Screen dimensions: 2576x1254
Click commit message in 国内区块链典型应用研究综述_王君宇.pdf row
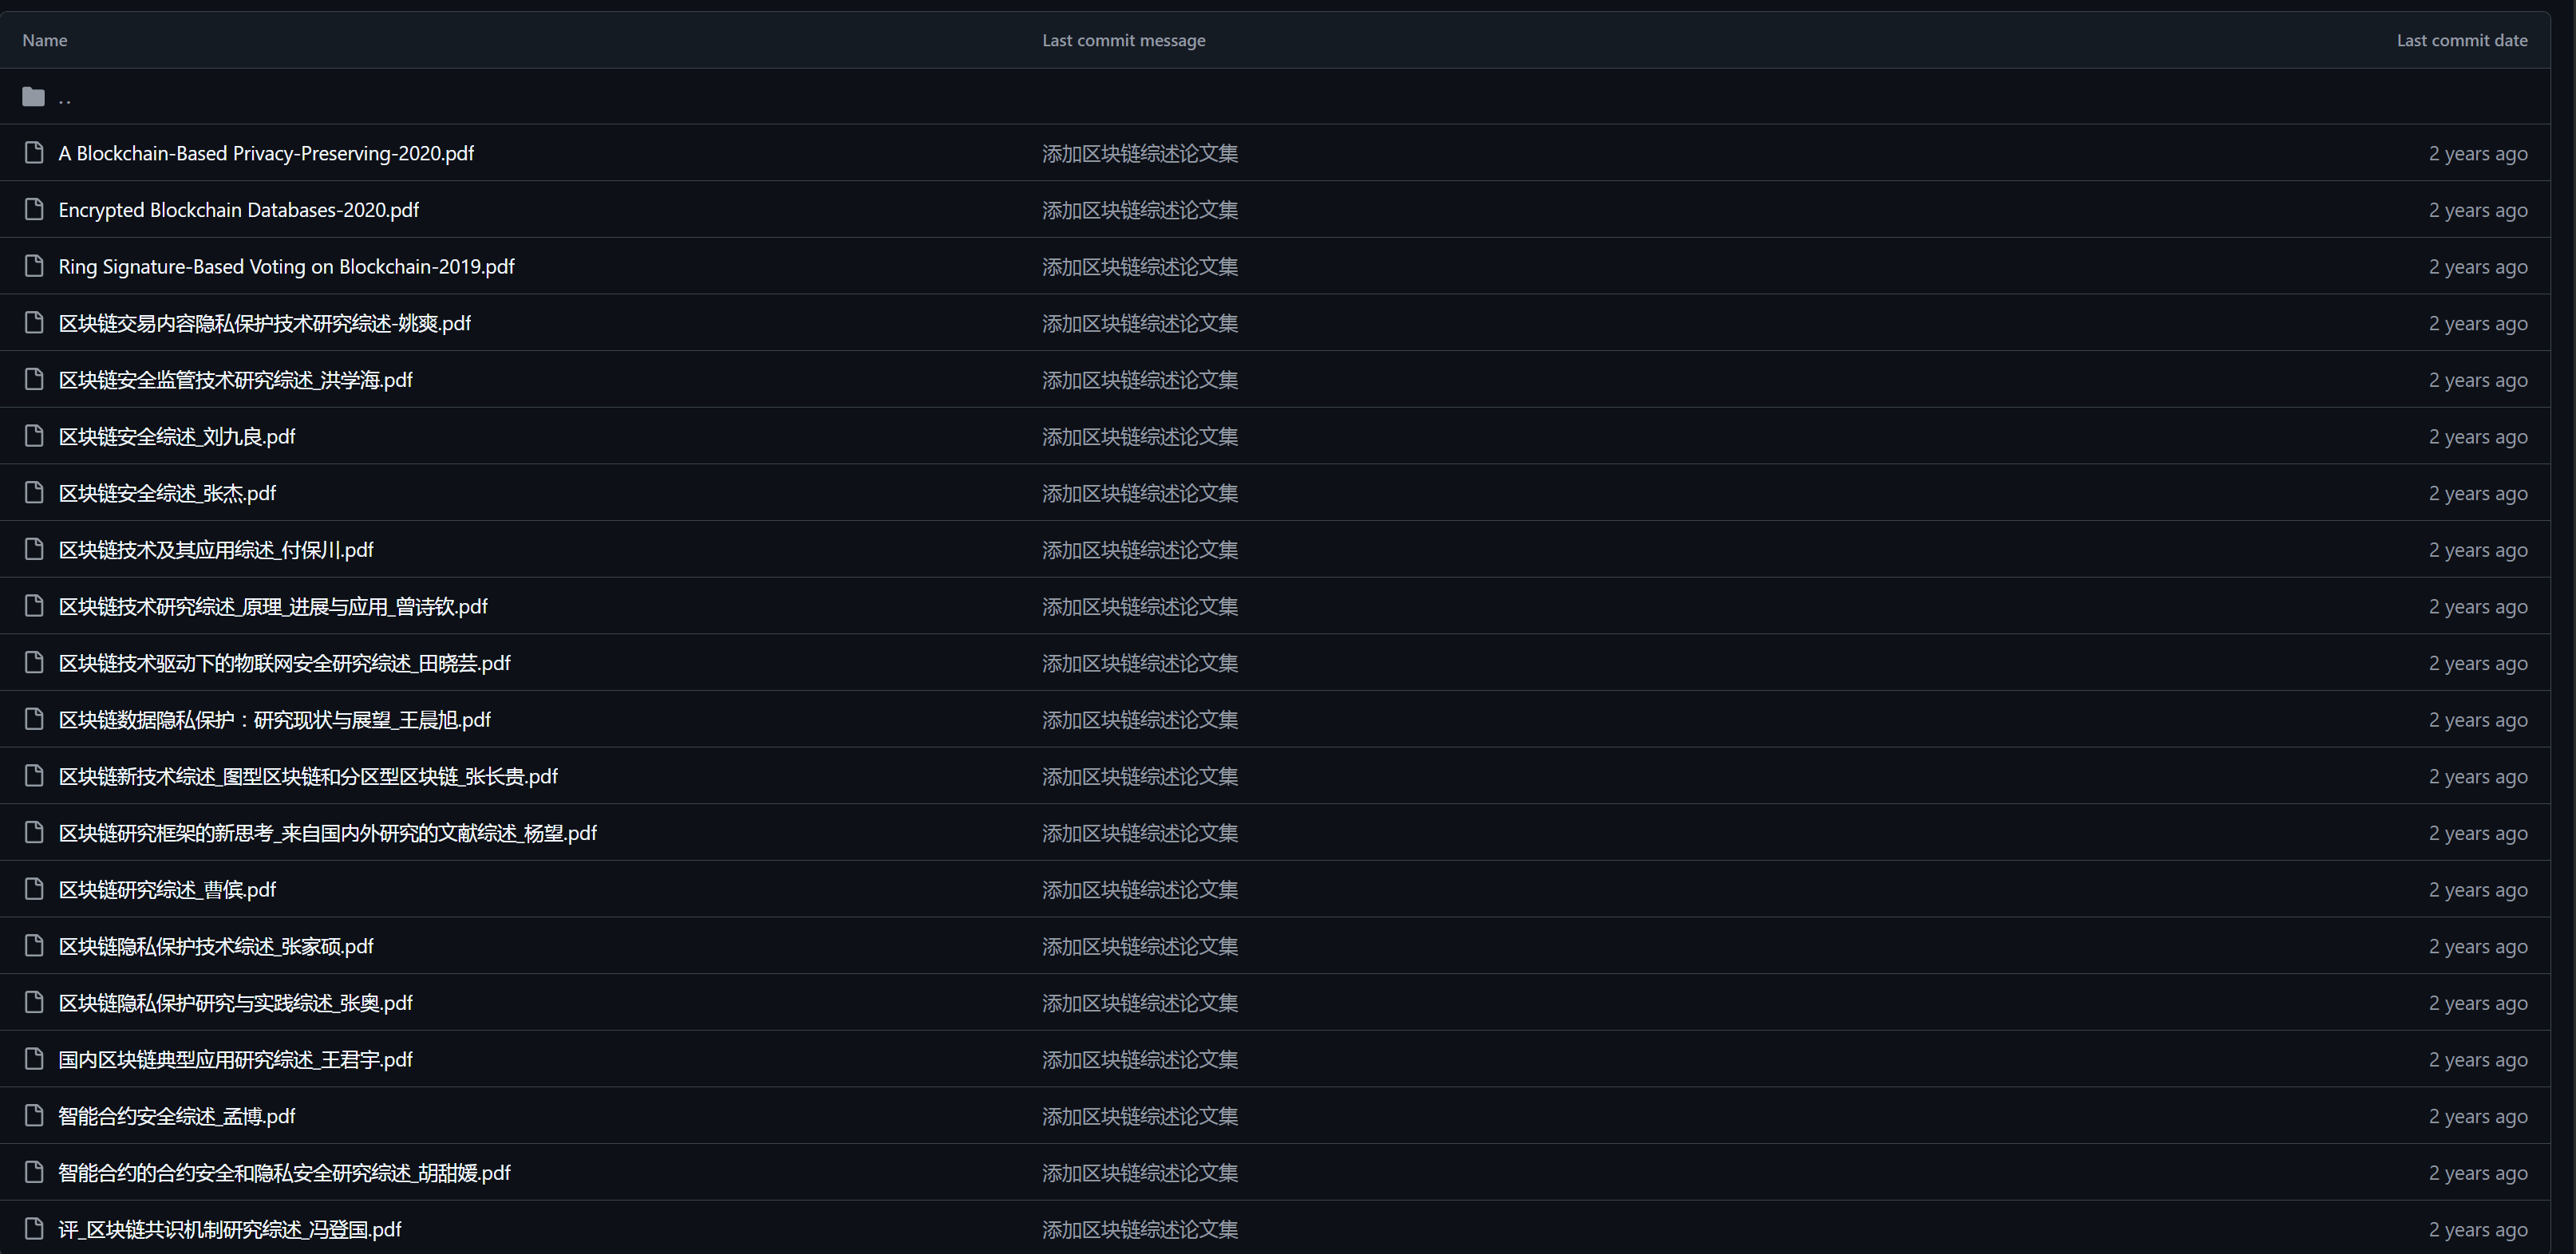tap(1140, 1060)
